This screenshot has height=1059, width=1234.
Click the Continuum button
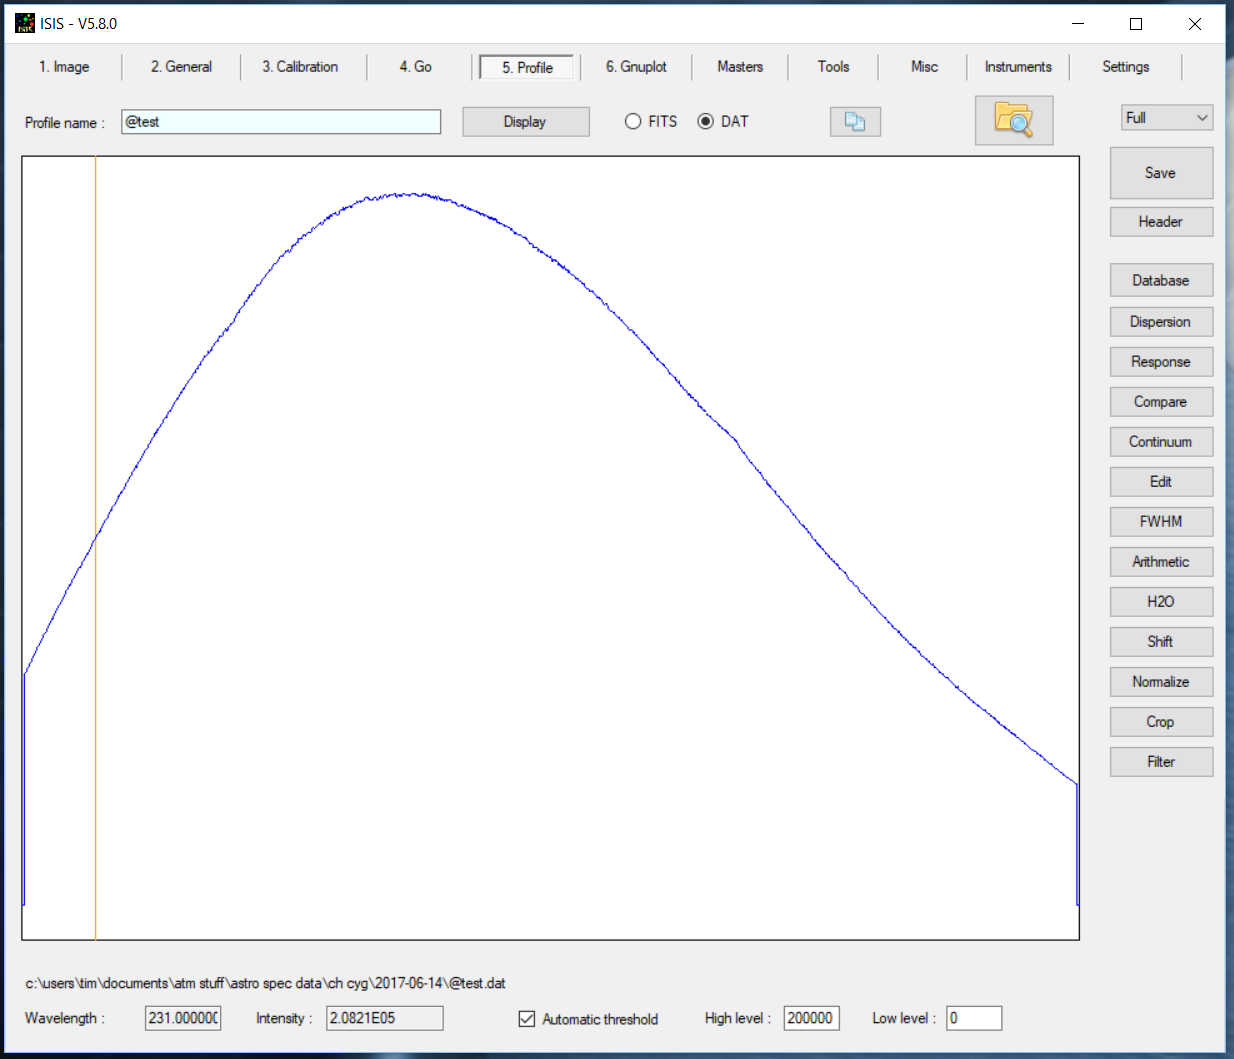1161,442
